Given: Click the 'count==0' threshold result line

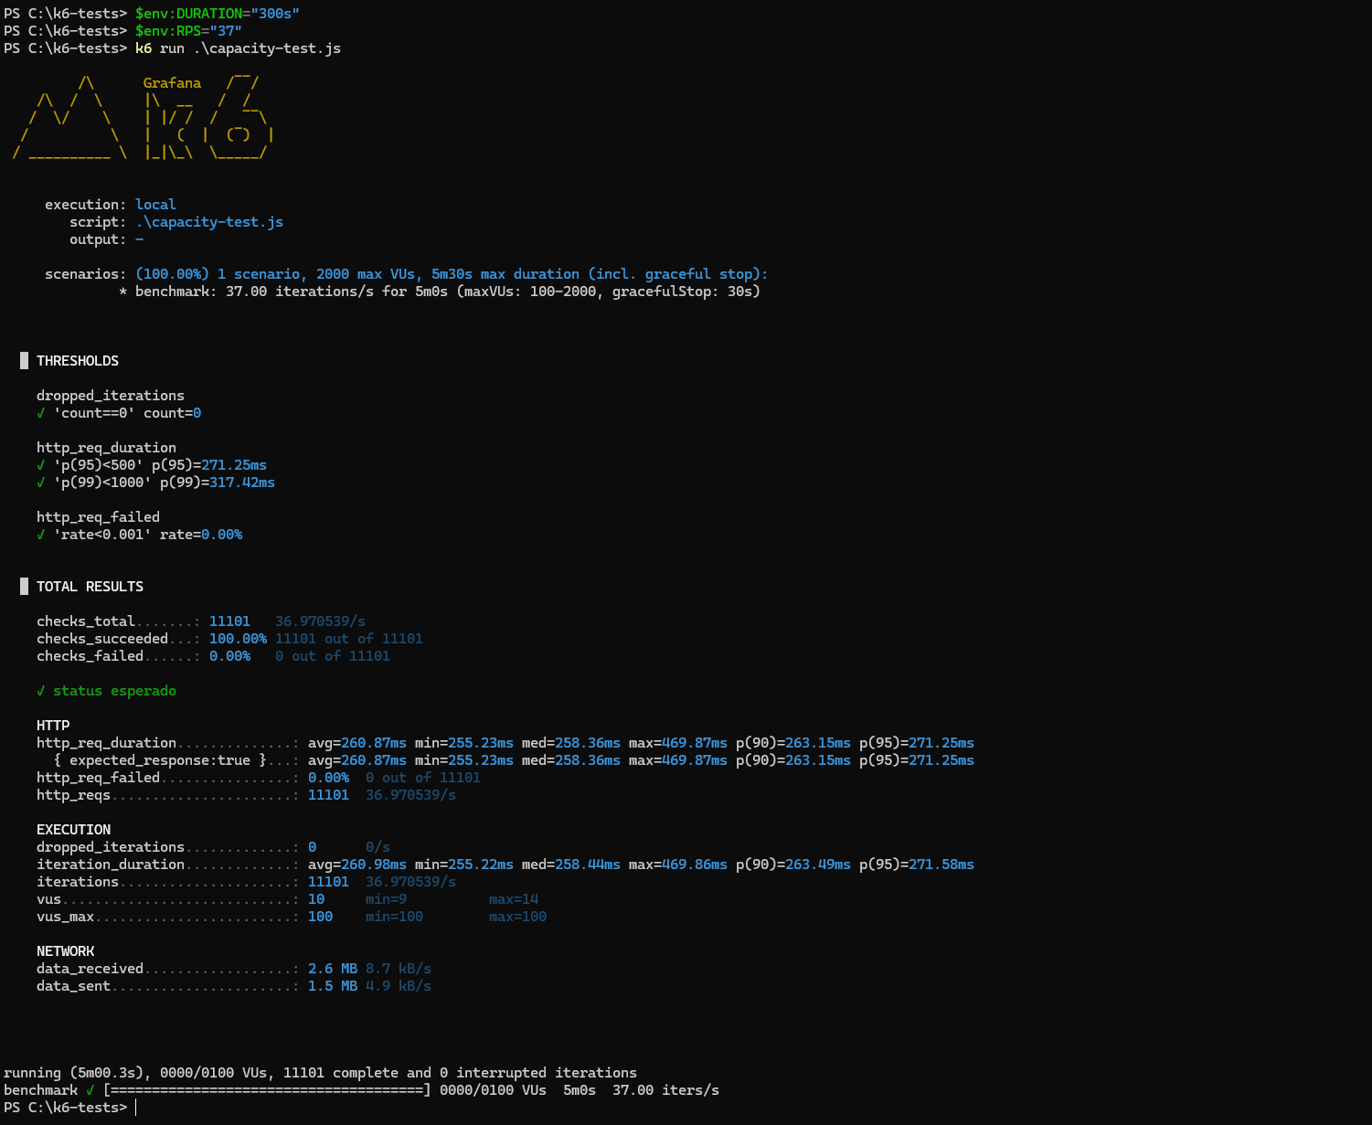Looking at the screenshot, I should point(119,413).
